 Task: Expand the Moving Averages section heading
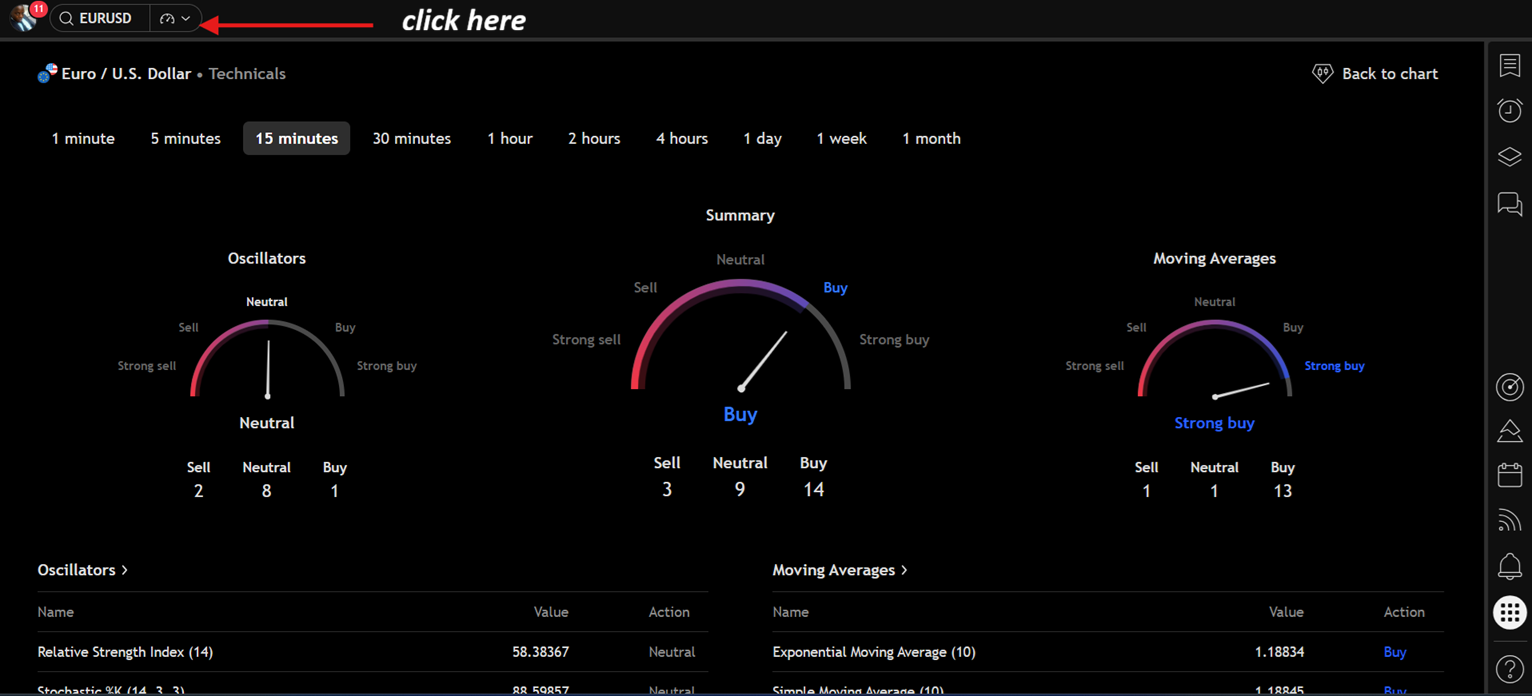[840, 570]
